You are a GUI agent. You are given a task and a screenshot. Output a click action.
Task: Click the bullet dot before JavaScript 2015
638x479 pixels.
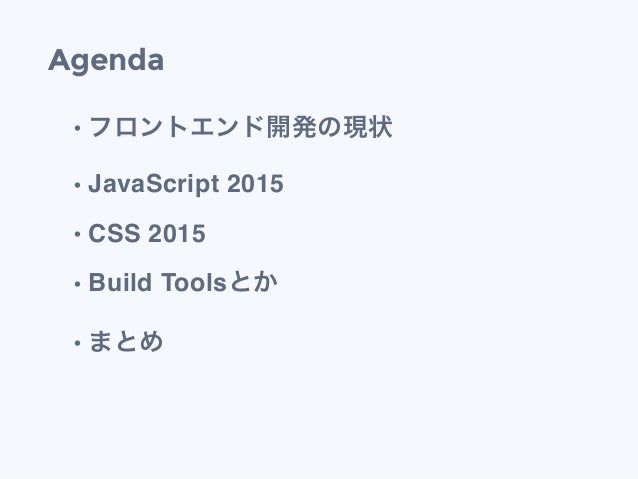coord(77,186)
